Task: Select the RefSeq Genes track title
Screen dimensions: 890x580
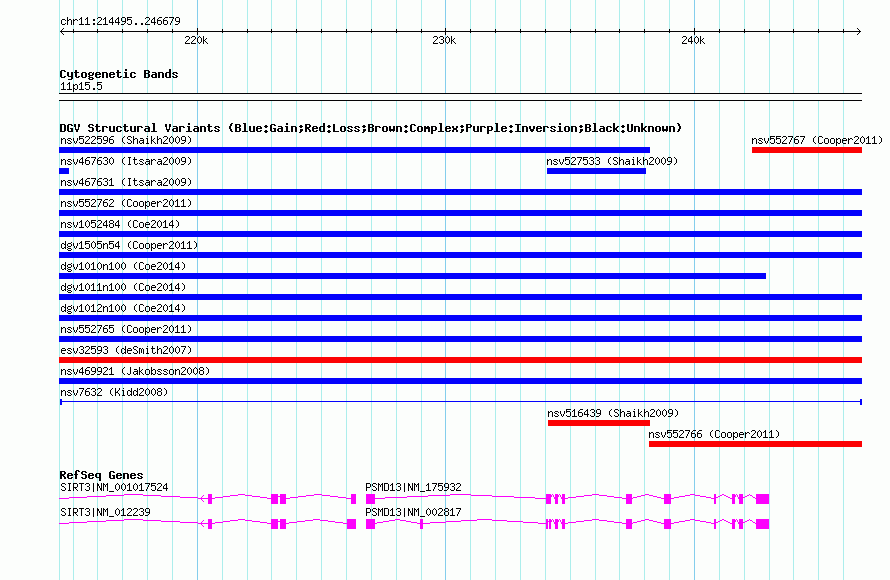Action: pyautogui.click(x=101, y=475)
